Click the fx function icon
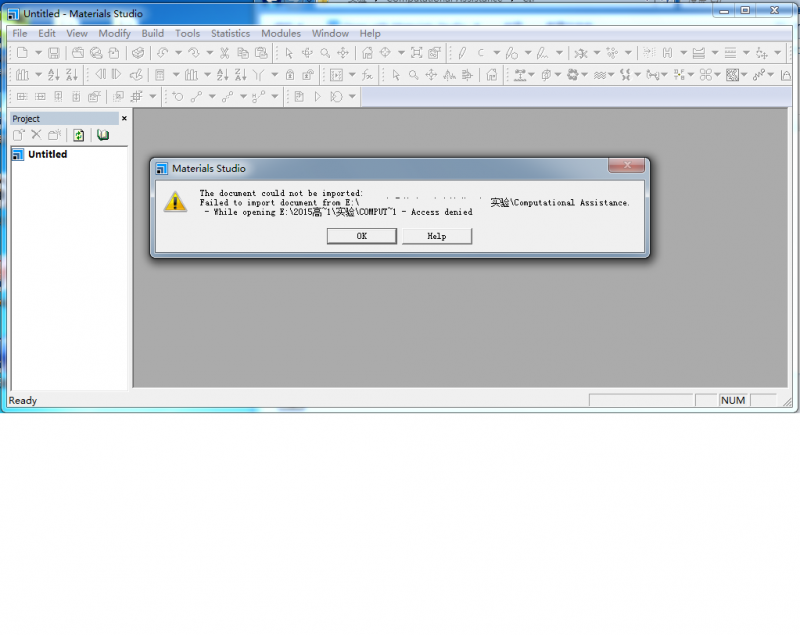This screenshot has height=635, width=800. 367,75
